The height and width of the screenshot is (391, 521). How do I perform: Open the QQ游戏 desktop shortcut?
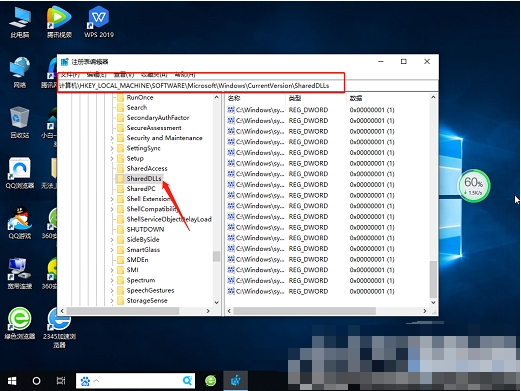pos(19,223)
